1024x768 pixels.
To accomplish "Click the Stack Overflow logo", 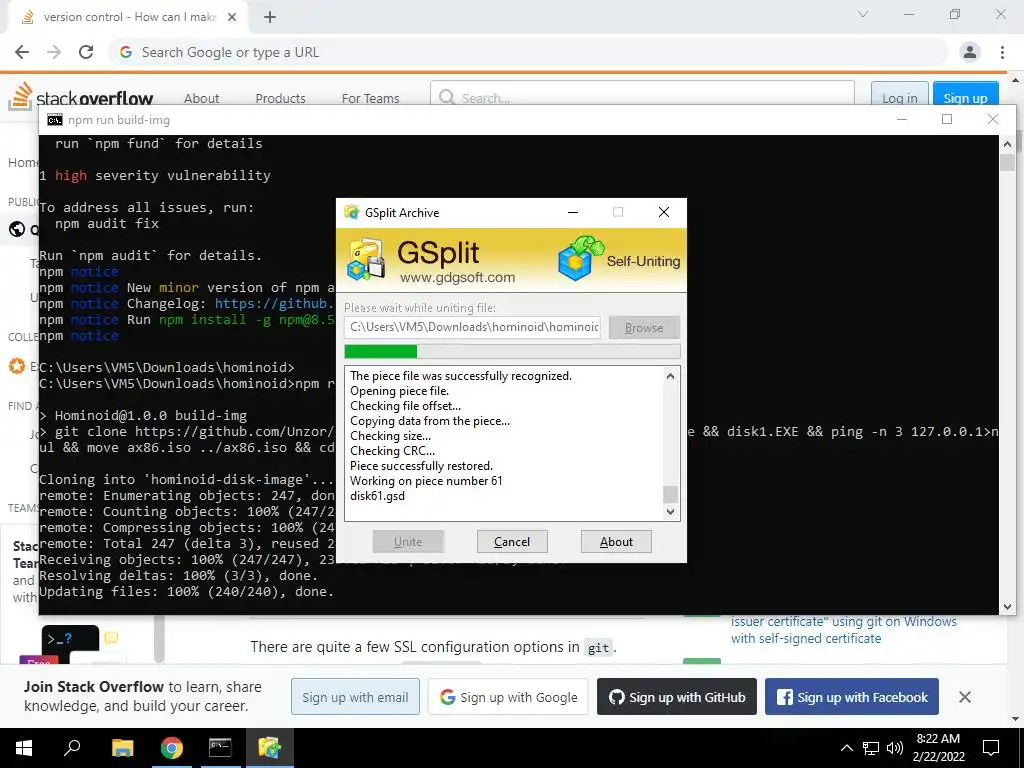I will tap(82, 97).
